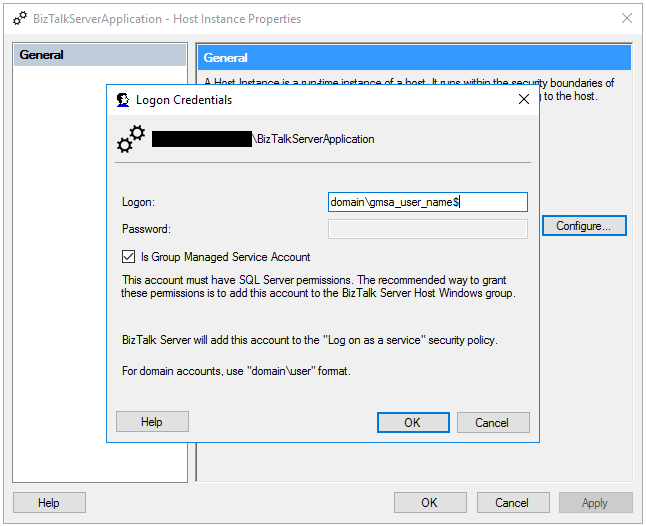Confirm credentials with OK in Logon dialog

(x=413, y=423)
